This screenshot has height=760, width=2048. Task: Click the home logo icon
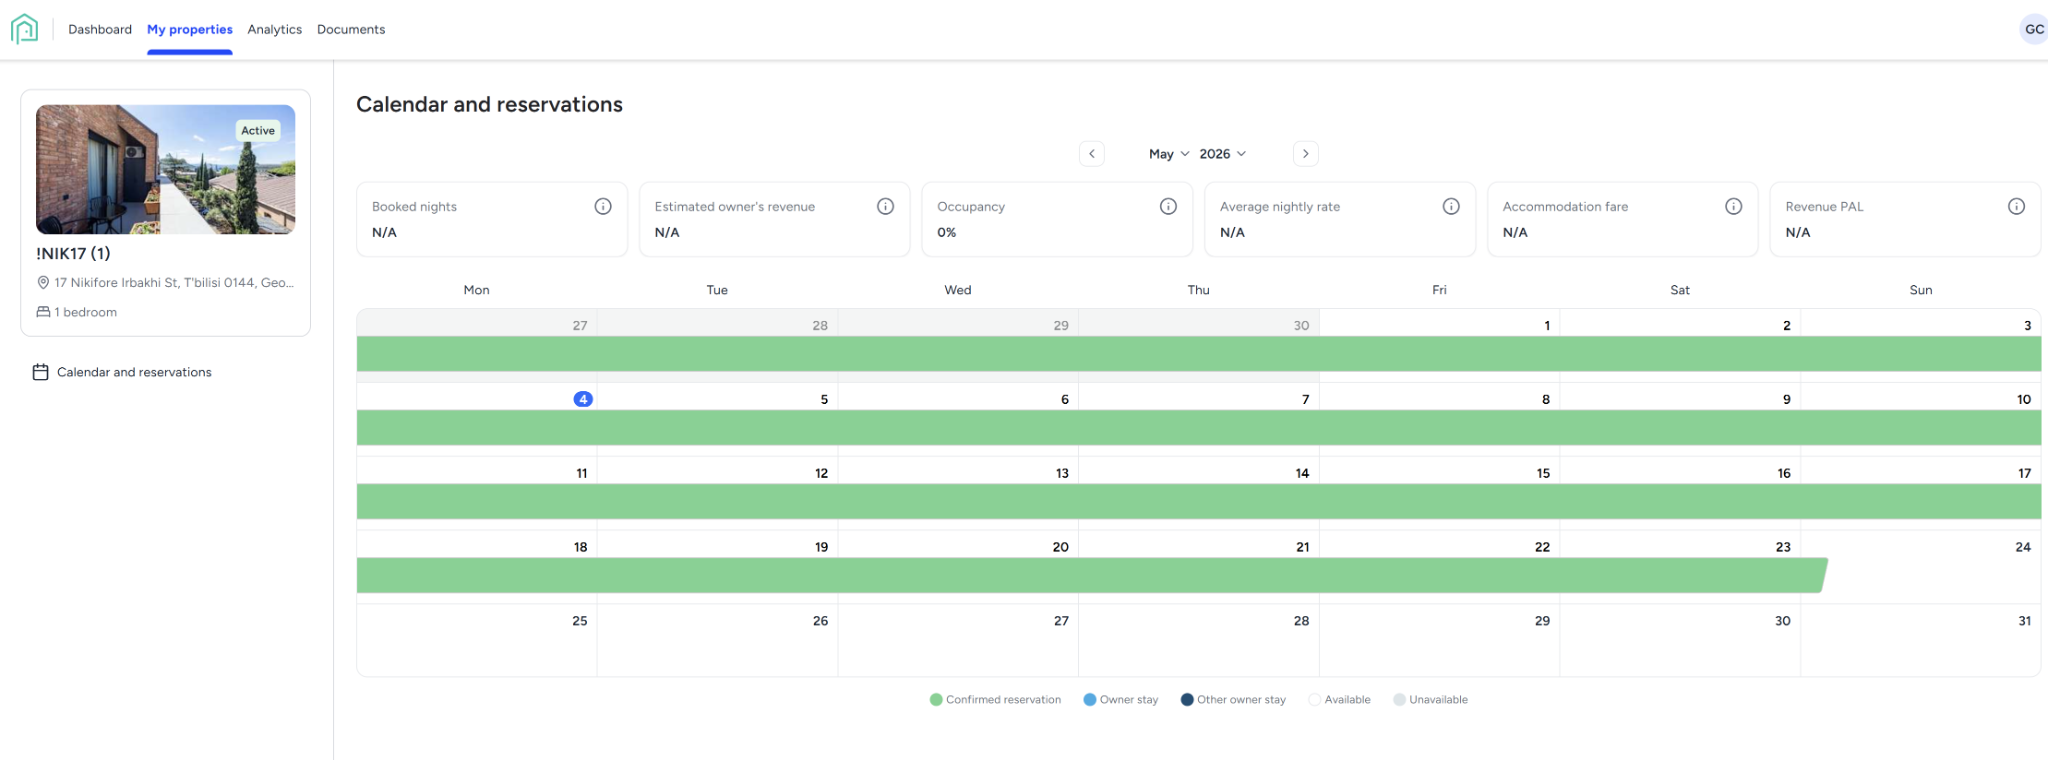[x=24, y=29]
